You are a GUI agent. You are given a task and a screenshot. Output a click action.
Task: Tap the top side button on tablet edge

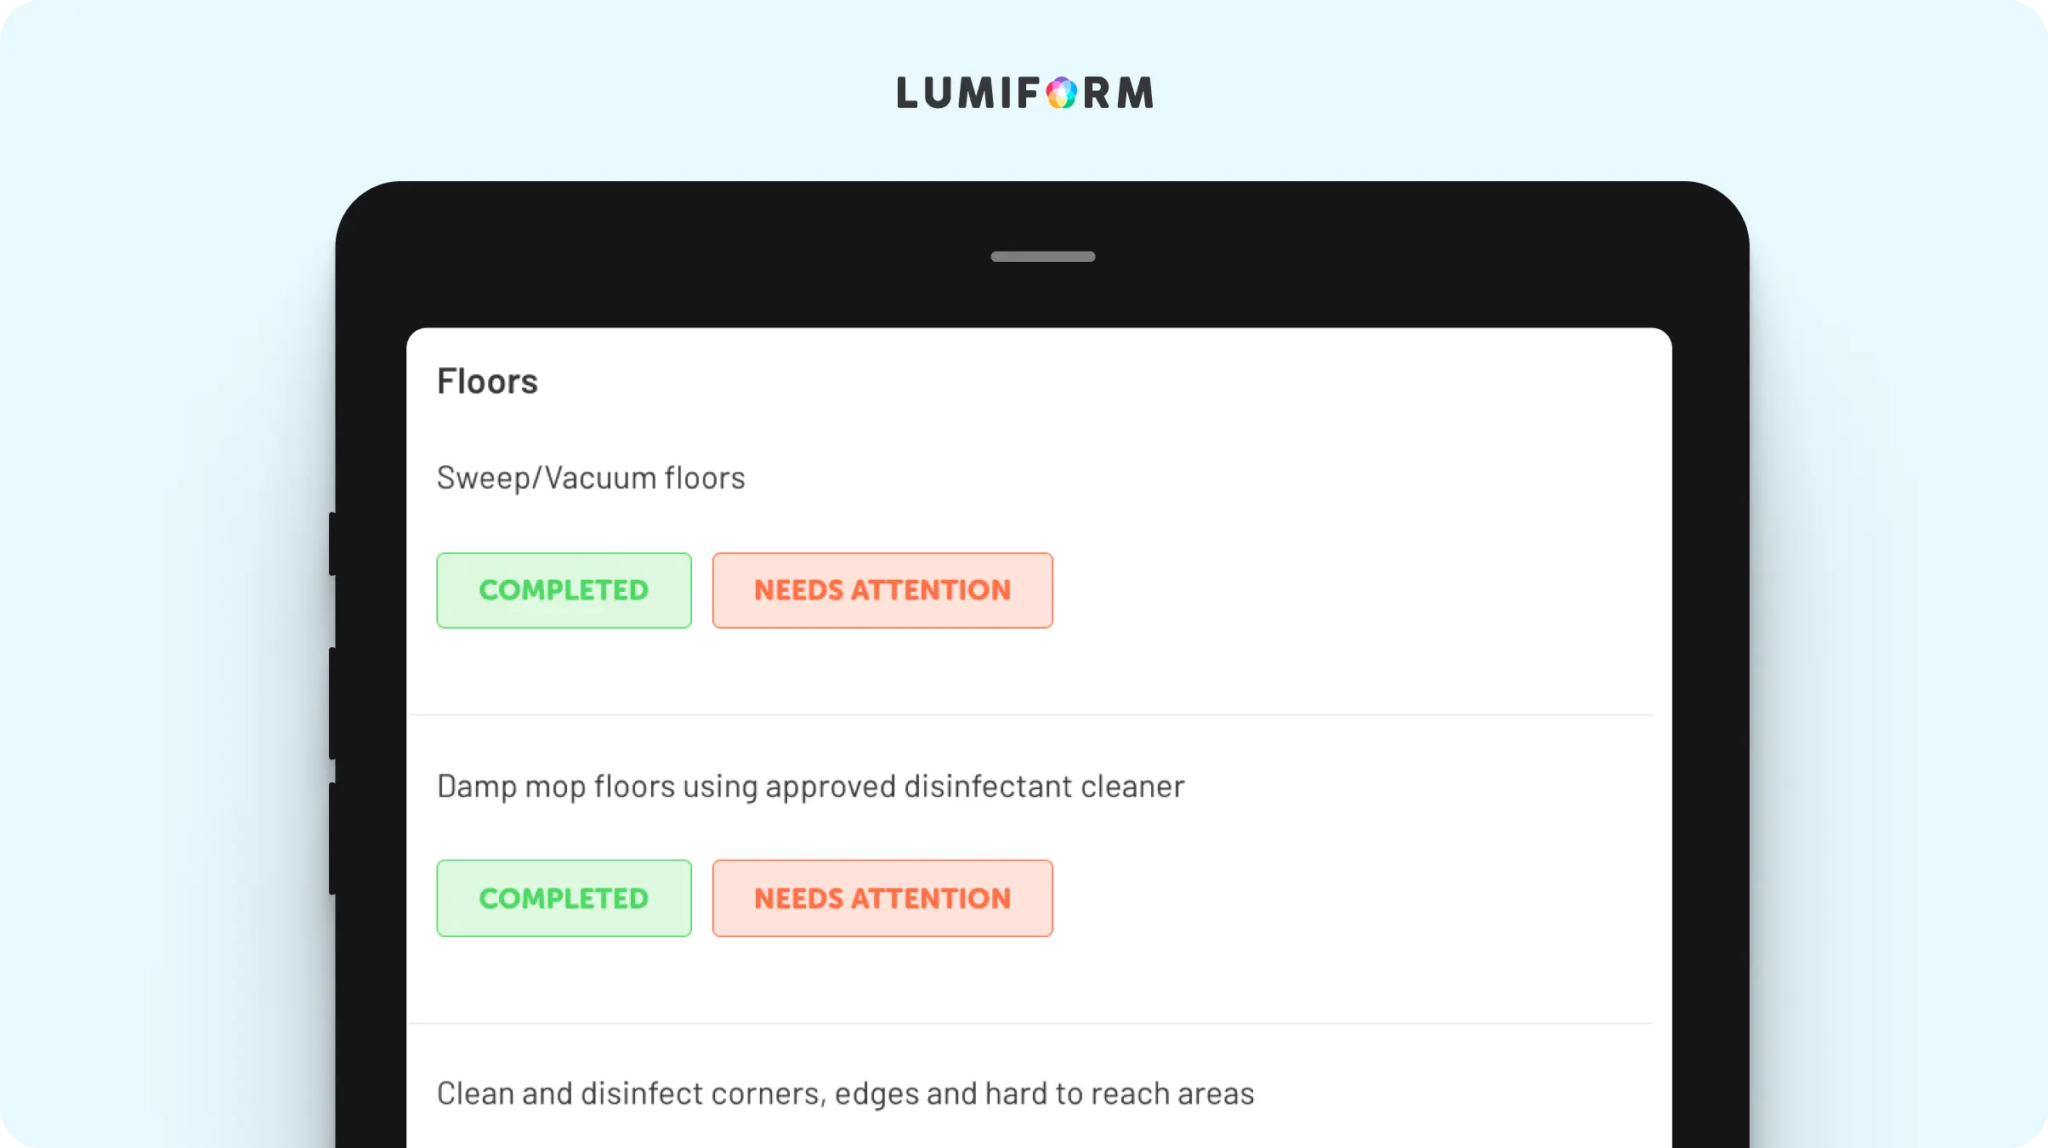tap(332, 543)
